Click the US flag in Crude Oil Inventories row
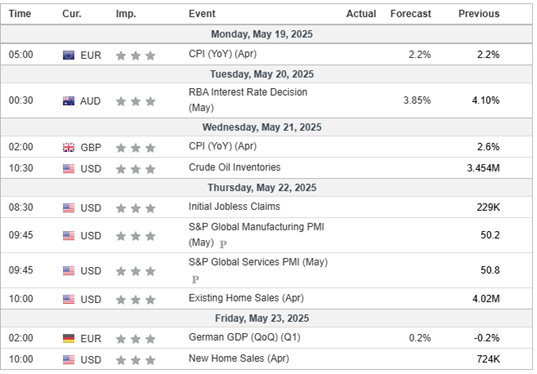 (x=68, y=169)
